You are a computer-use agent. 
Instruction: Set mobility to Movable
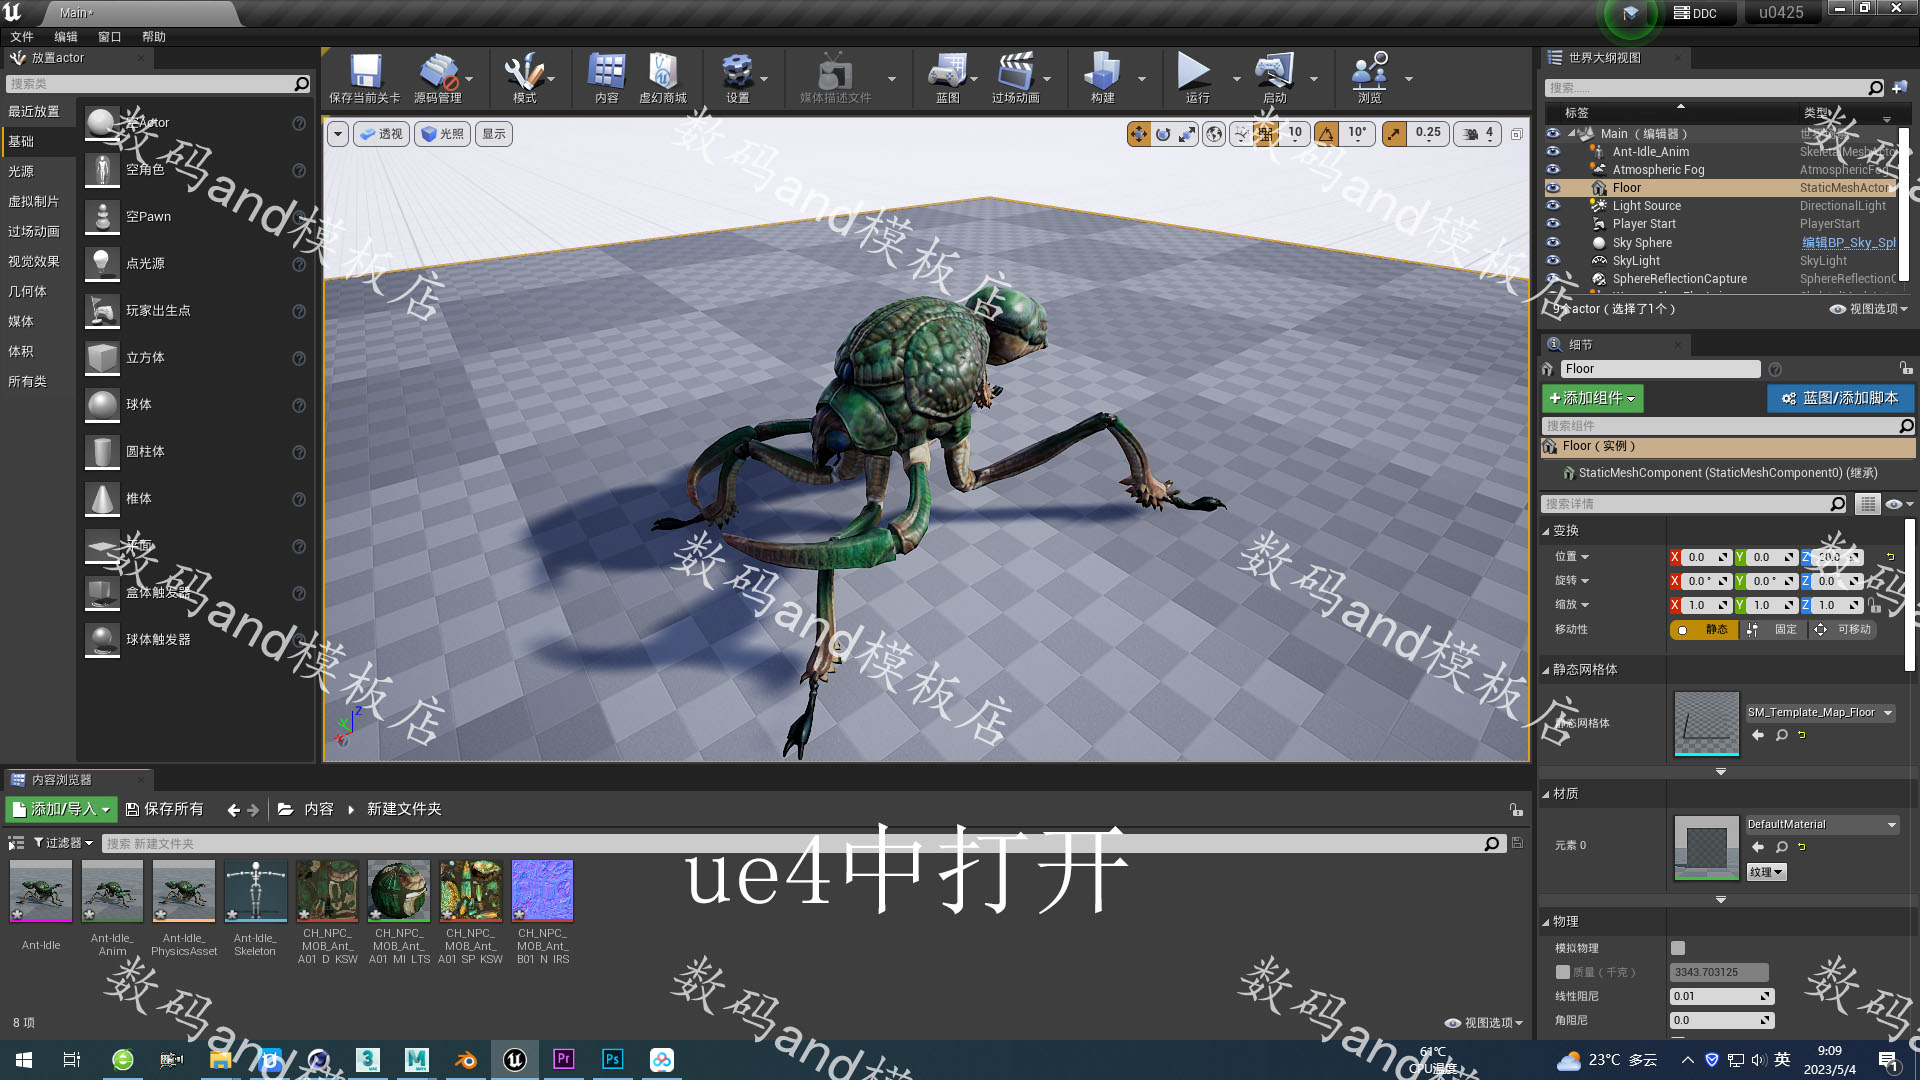click(x=1844, y=630)
